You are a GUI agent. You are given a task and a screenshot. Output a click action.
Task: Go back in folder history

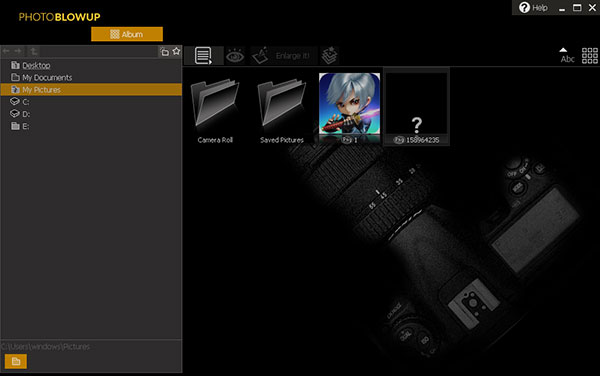6,51
